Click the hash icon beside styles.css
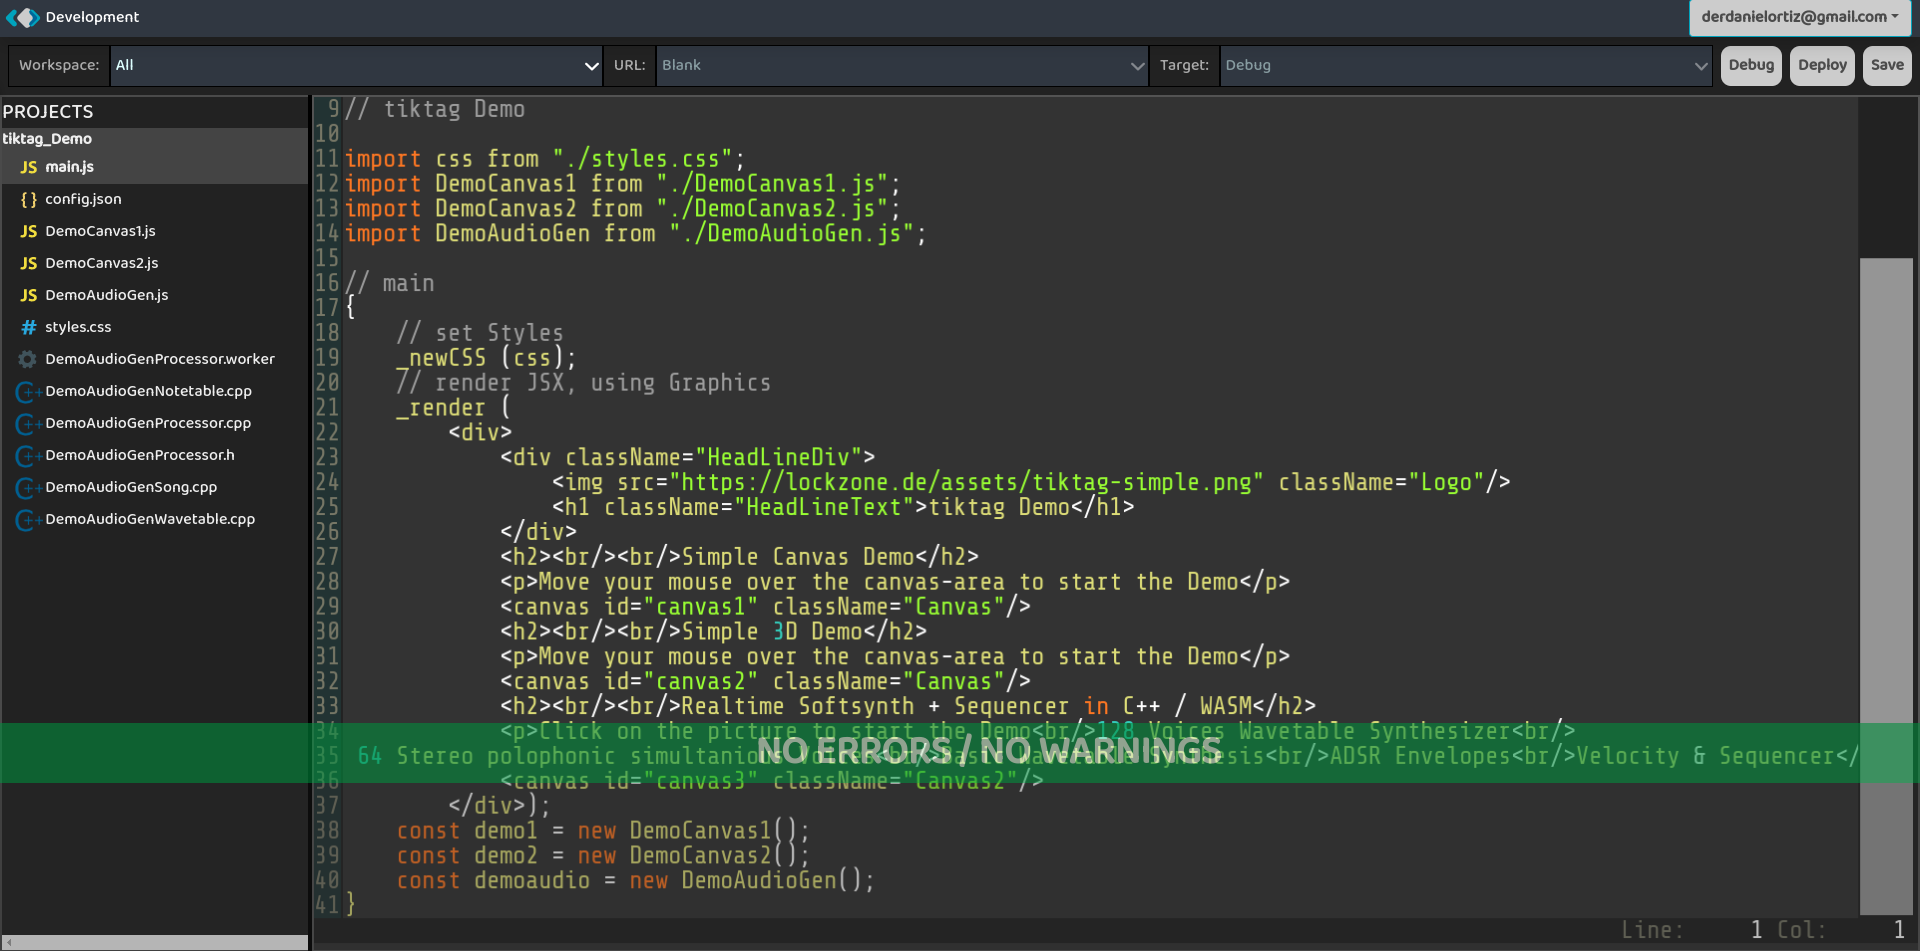 pos(29,327)
